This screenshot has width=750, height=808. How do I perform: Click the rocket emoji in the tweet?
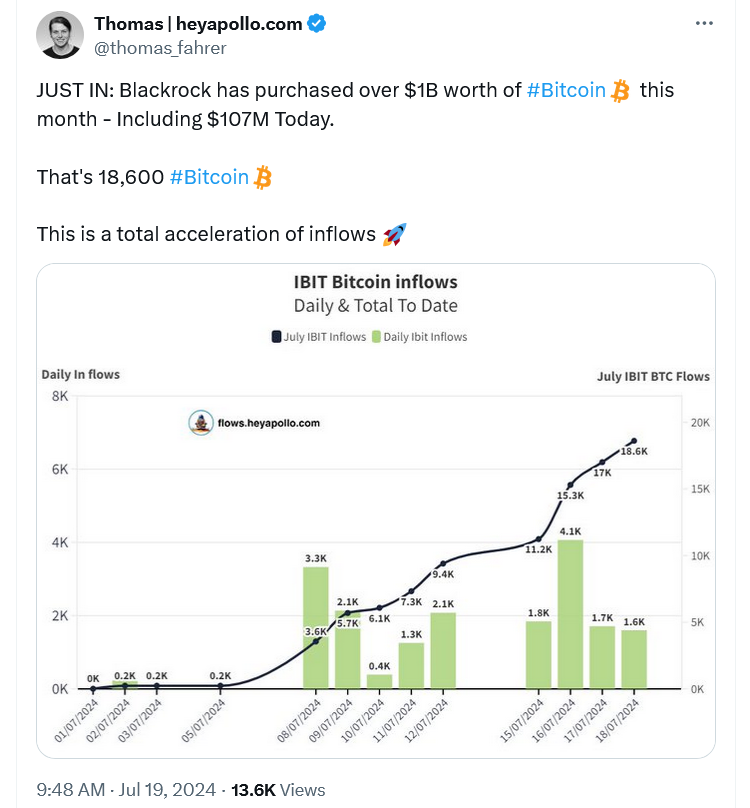(394, 234)
